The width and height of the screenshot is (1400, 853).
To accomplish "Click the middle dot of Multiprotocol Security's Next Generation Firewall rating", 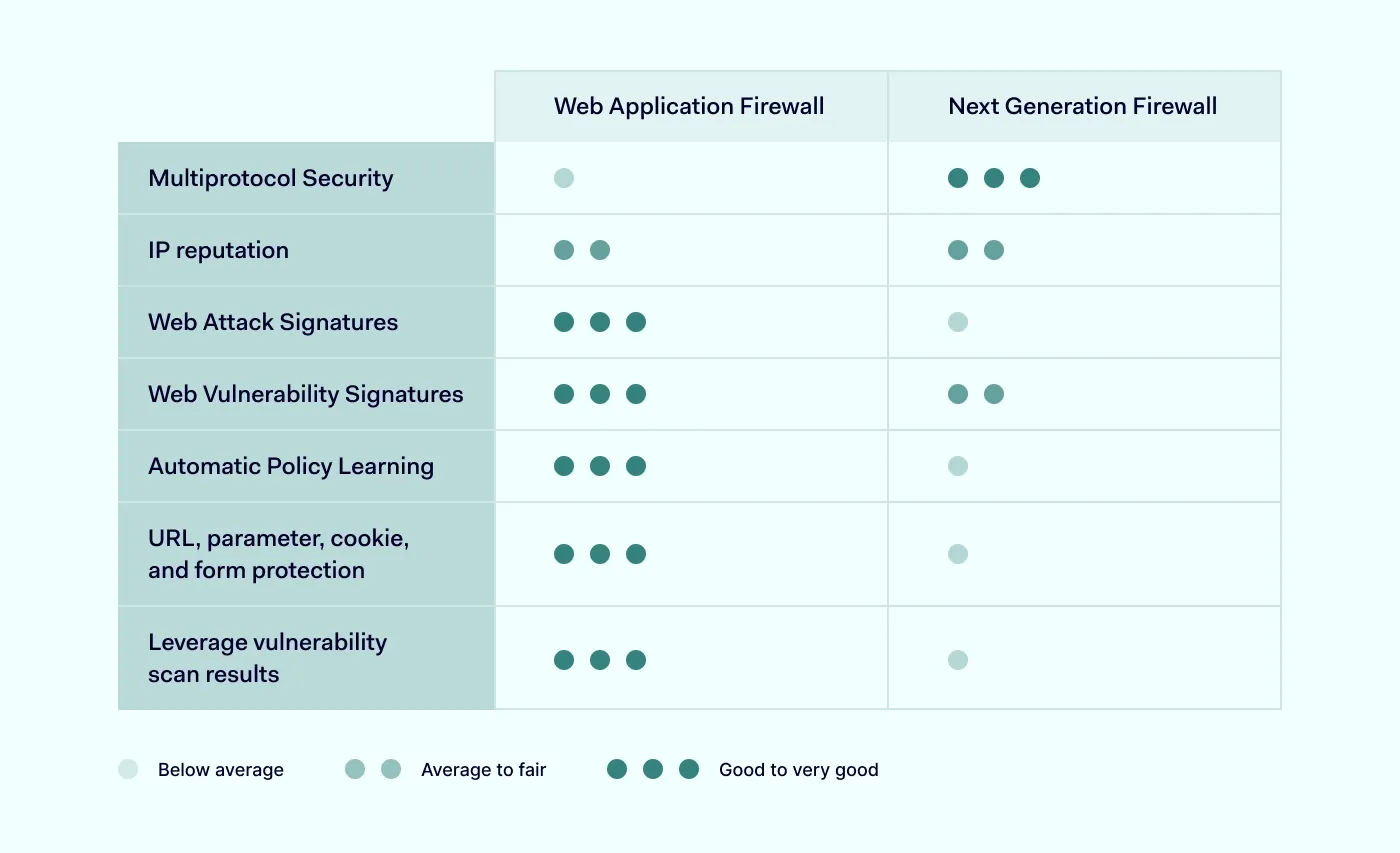I will 994,178.
